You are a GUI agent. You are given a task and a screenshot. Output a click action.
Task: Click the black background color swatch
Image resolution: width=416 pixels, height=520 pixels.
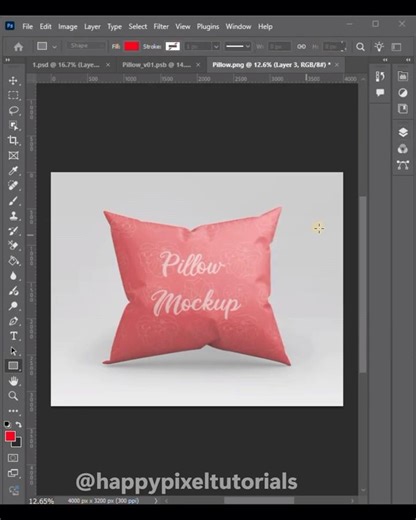18,444
